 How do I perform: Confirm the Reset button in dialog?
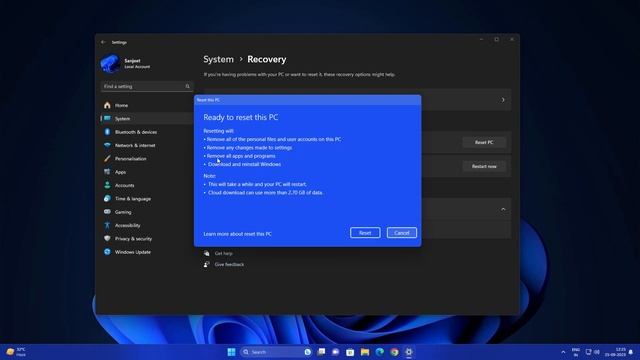point(365,233)
